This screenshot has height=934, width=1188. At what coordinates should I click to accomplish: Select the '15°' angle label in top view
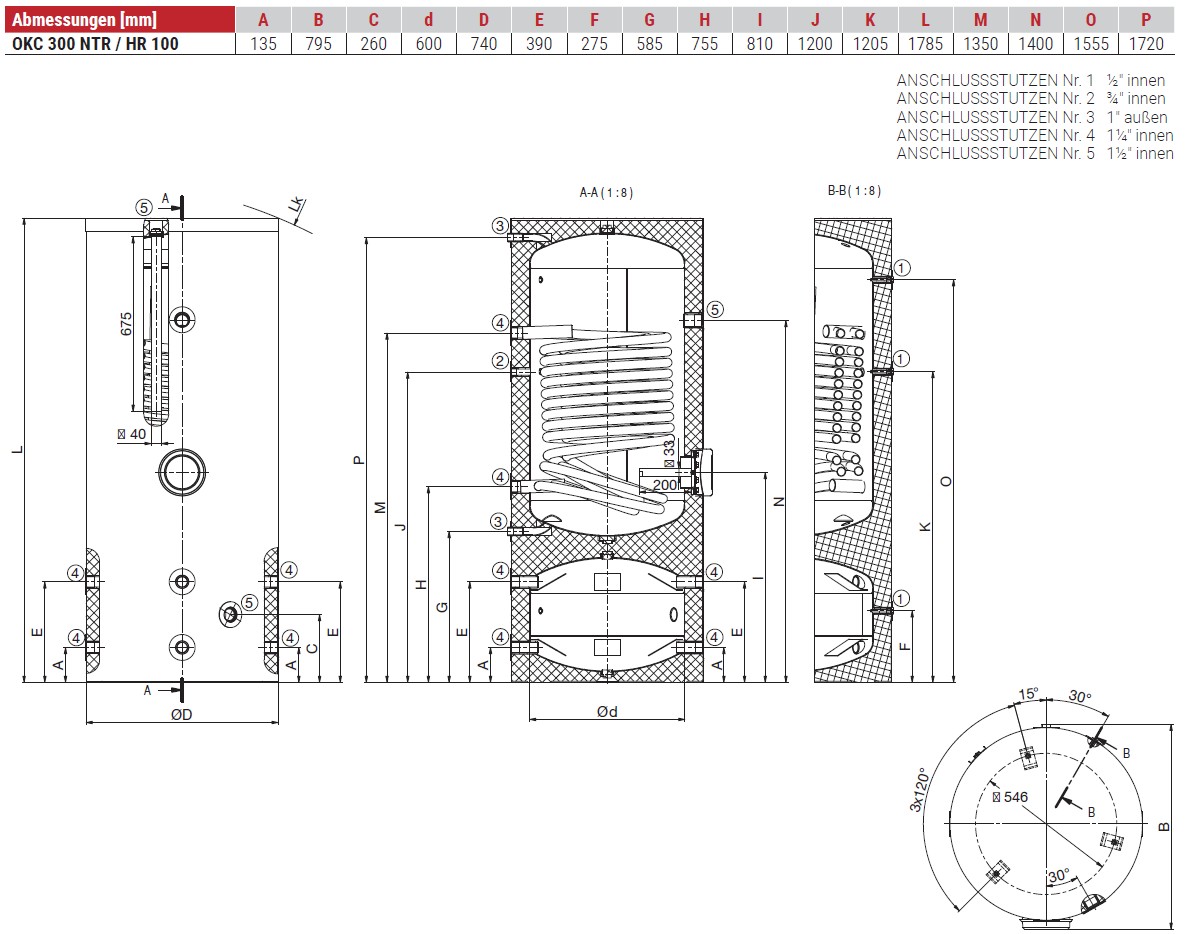(x=1028, y=694)
